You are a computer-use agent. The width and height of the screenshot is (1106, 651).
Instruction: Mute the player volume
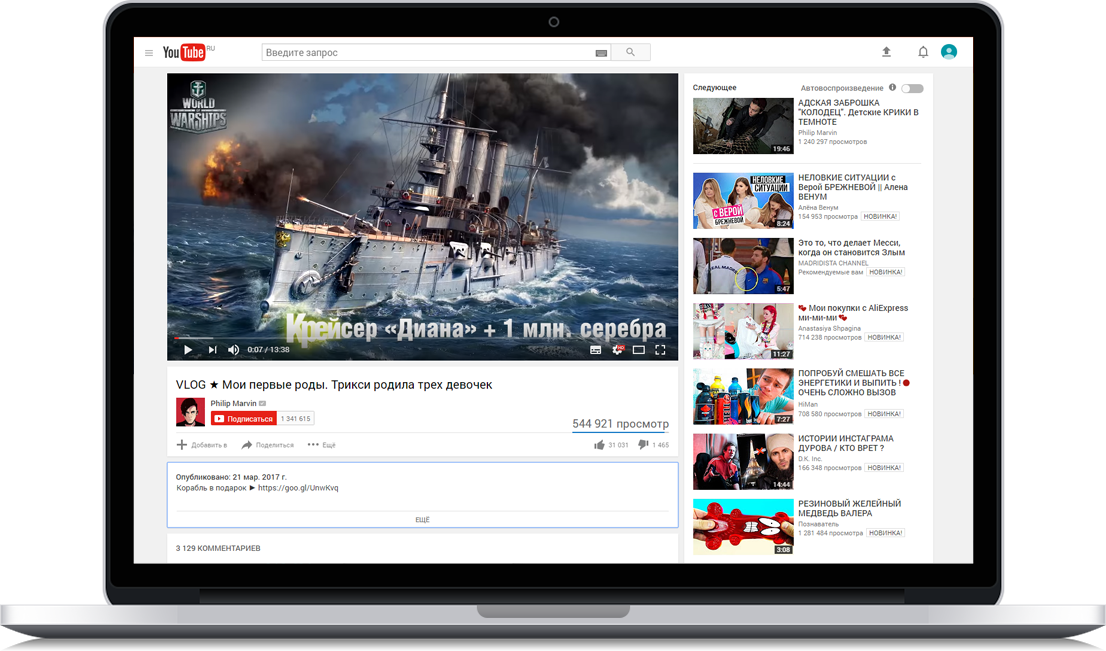click(x=233, y=349)
